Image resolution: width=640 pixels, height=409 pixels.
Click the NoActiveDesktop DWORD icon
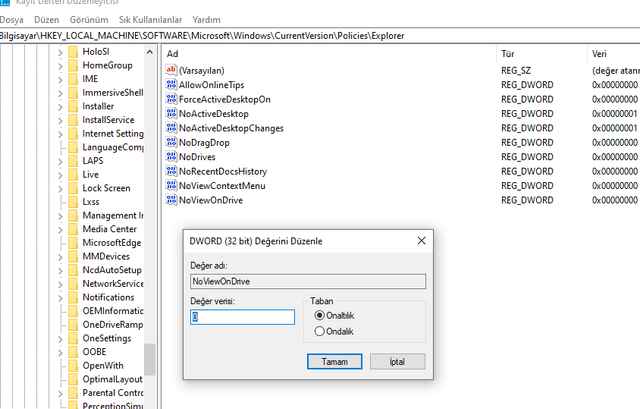pyautogui.click(x=171, y=113)
